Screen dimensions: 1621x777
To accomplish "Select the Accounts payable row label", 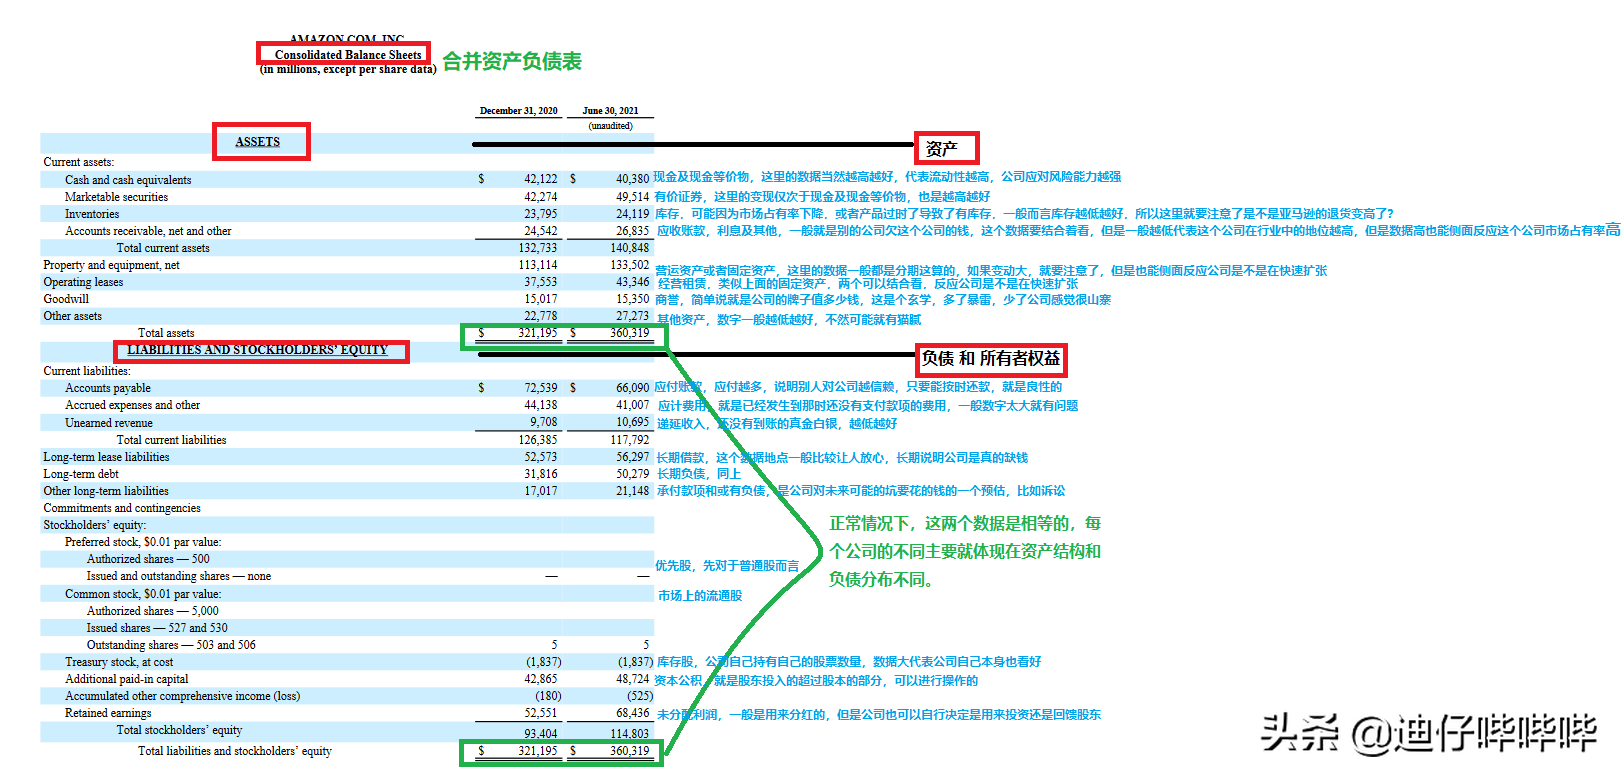I will 108,388.
